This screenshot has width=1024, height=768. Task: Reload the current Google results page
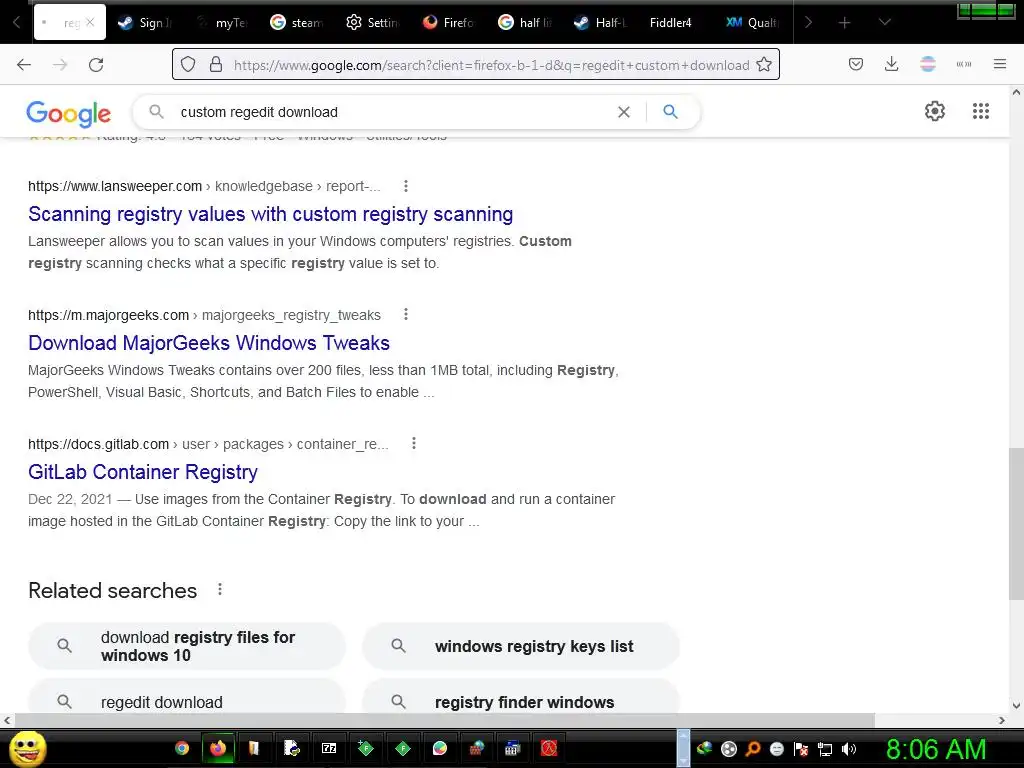pyautogui.click(x=96, y=65)
